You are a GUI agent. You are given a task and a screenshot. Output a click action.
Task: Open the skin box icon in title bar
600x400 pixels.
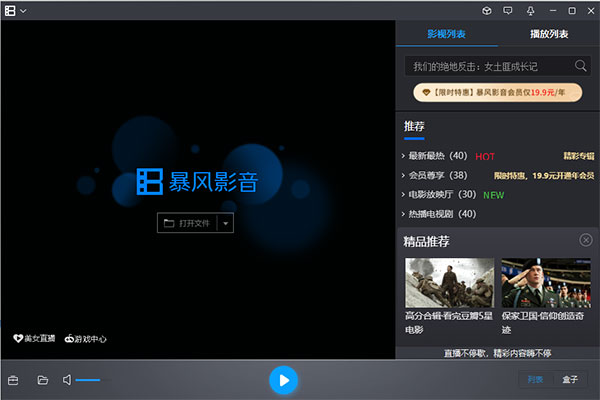487,11
